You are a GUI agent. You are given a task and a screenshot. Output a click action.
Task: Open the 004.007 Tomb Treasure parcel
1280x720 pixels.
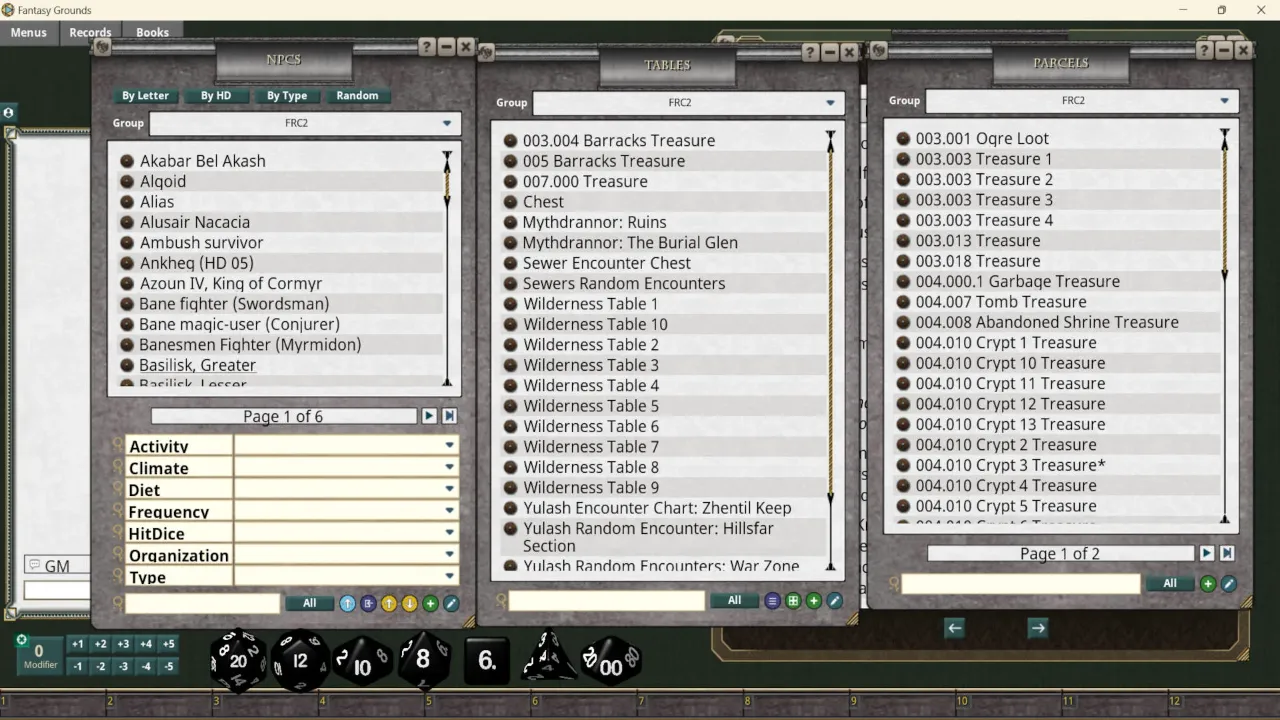pos(1001,302)
